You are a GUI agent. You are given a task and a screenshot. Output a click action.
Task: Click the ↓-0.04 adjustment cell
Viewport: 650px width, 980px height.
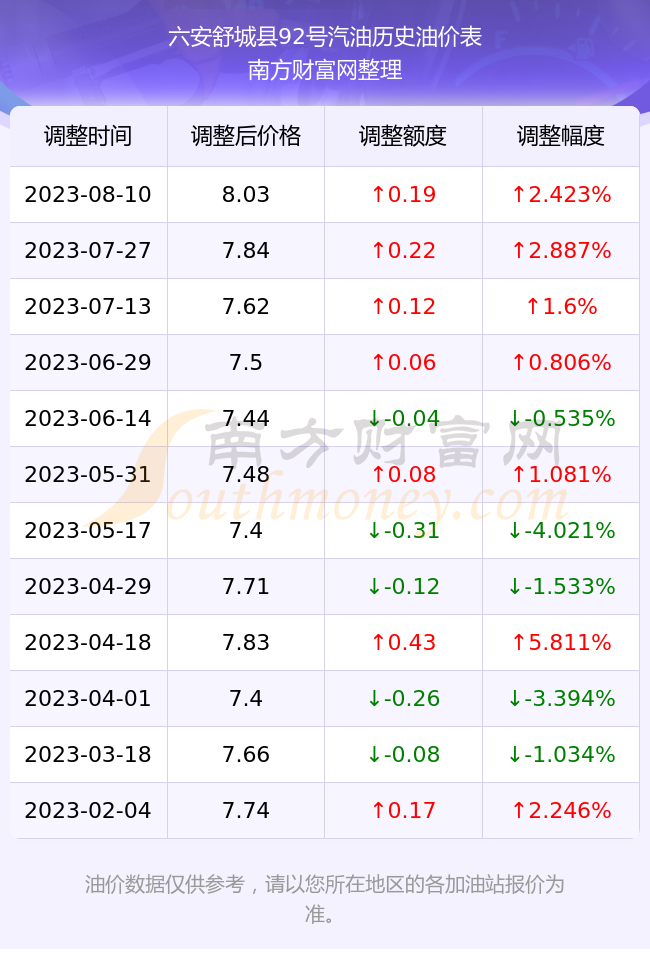(x=403, y=418)
